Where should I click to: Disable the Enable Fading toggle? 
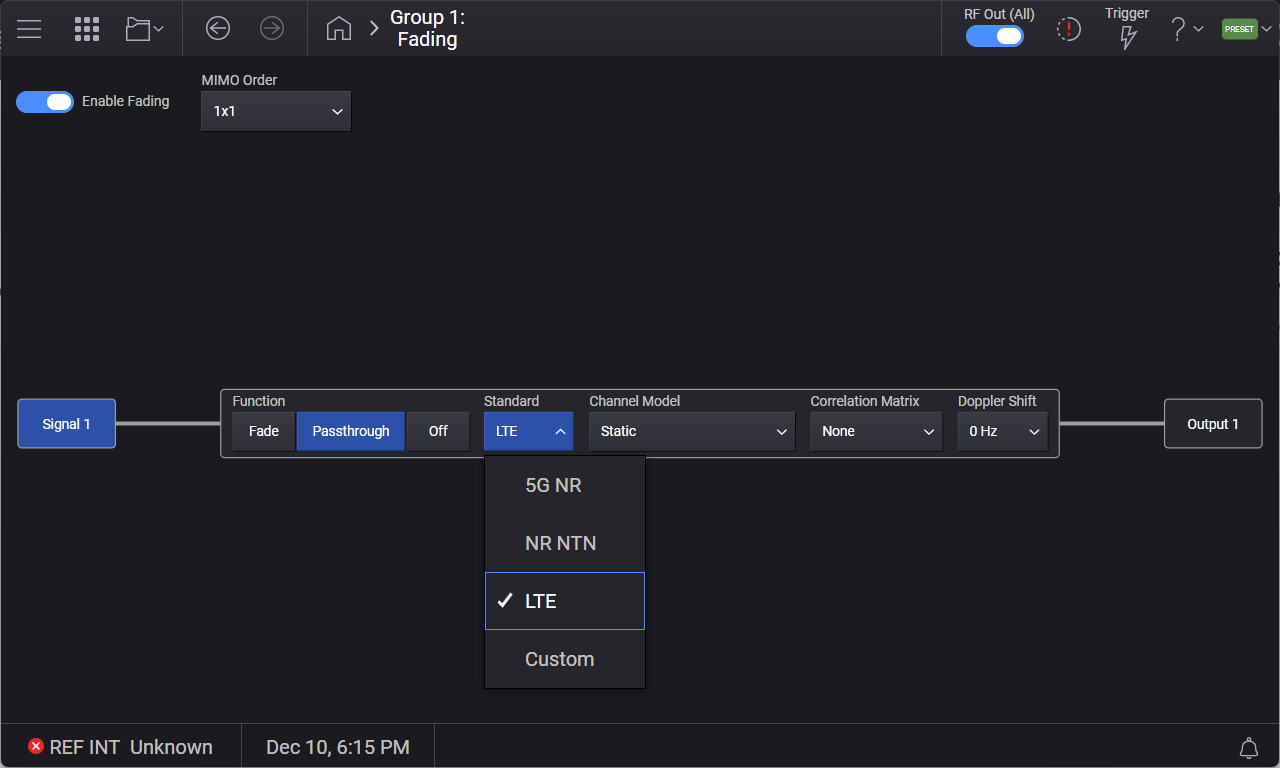pos(45,102)
